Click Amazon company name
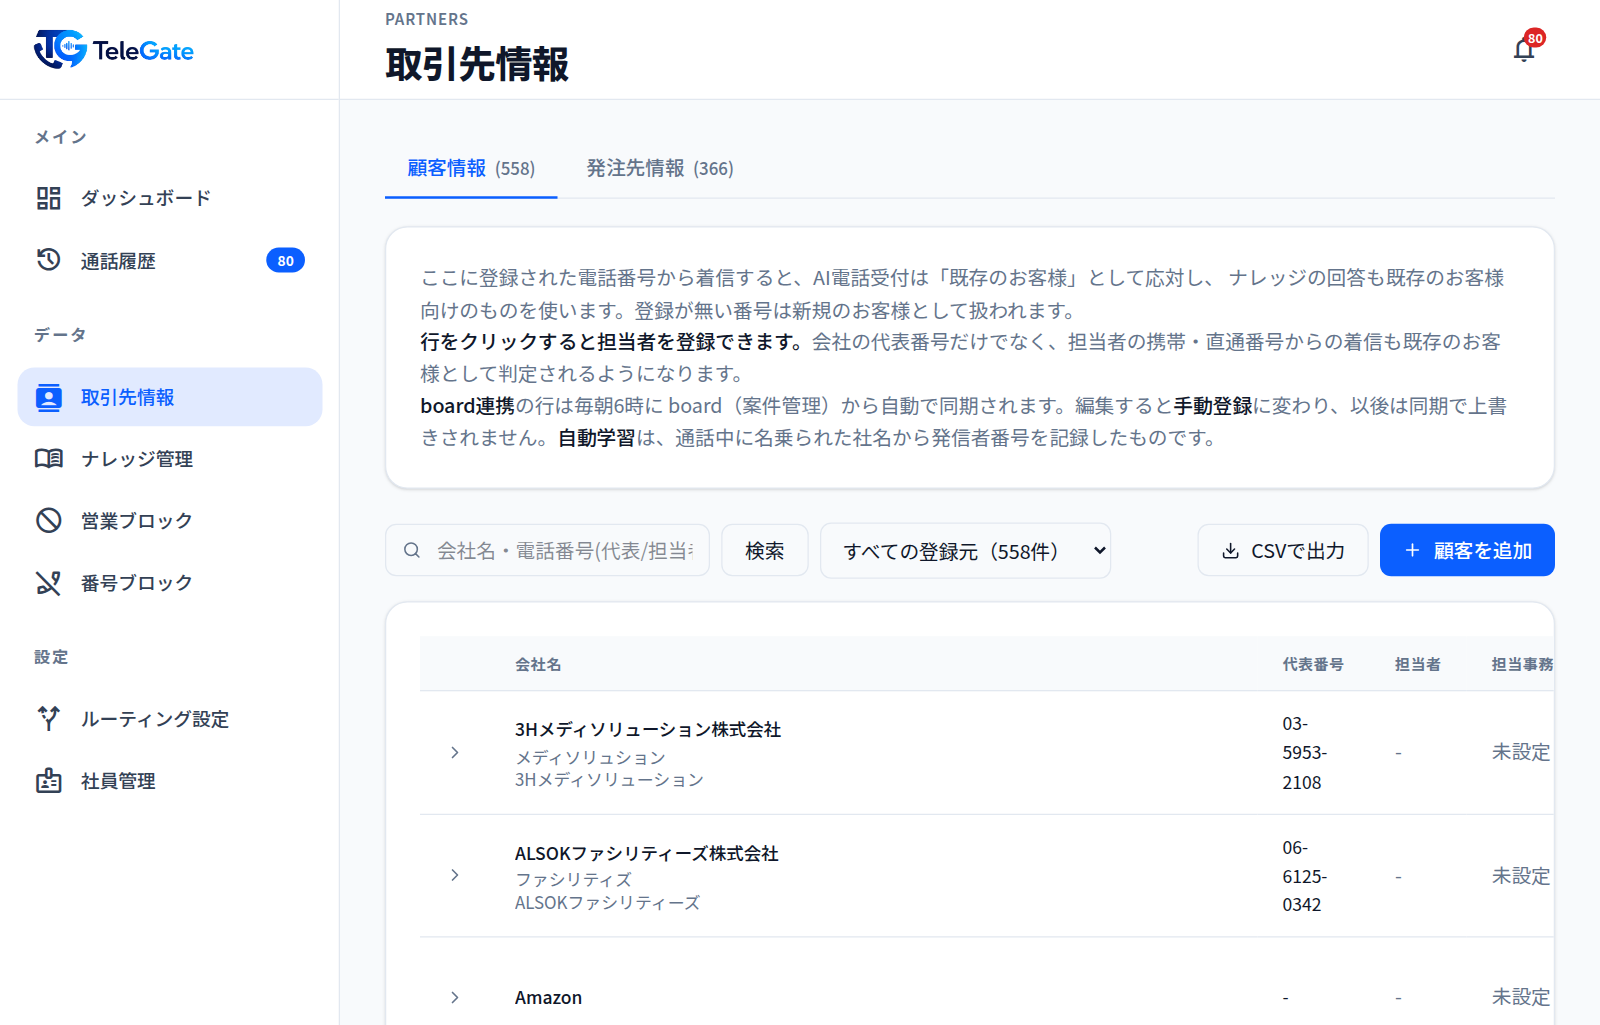1600x1025 pixels. (548, 997)
